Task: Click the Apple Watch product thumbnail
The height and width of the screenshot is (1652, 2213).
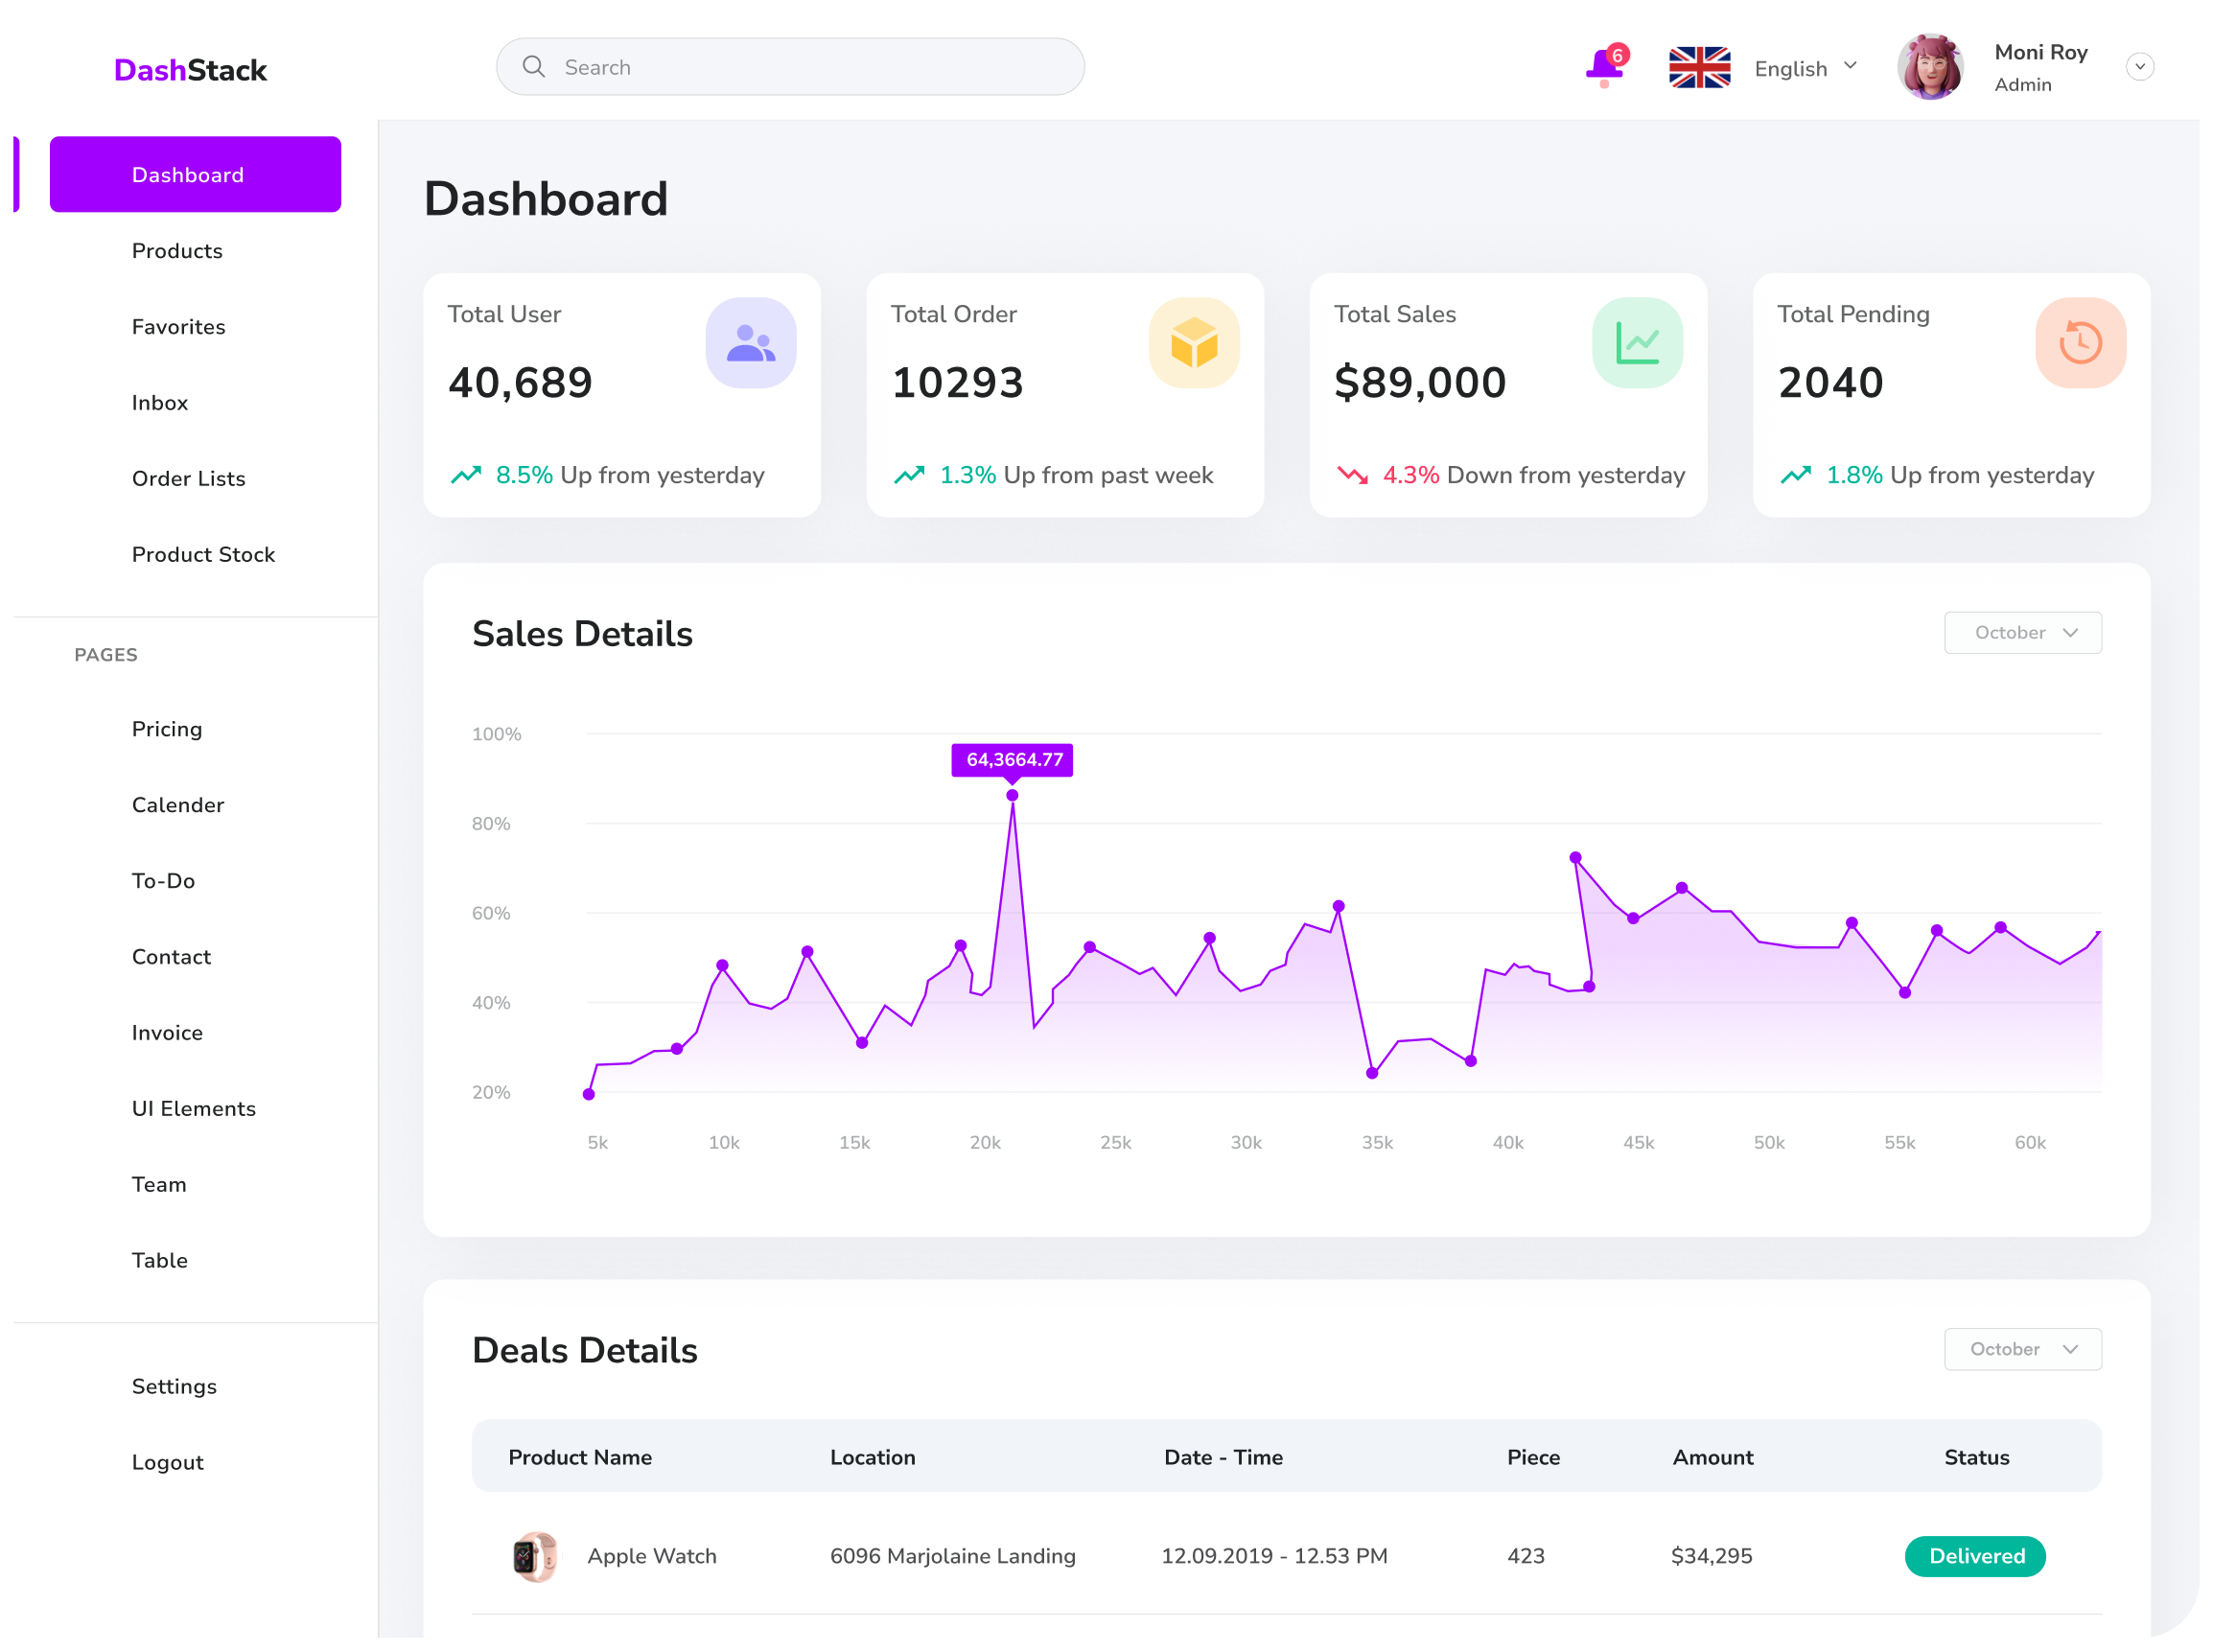Action: (x=534, y=1556)
